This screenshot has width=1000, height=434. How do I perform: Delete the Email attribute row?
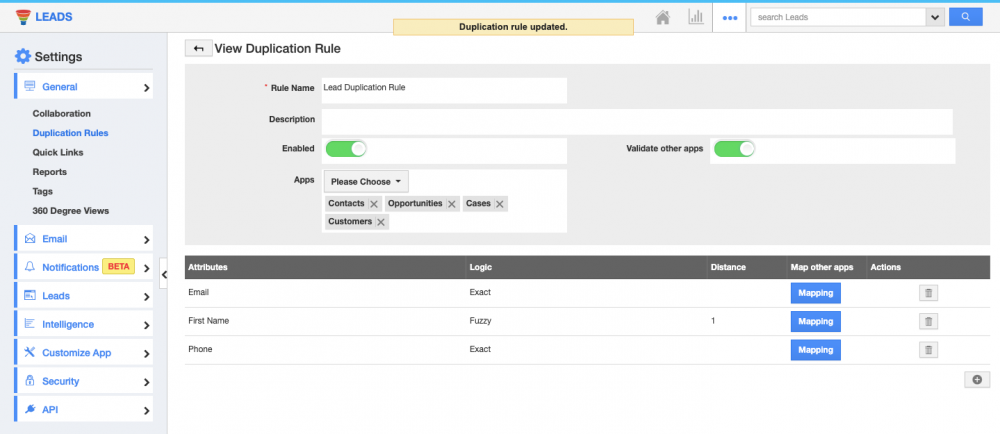pos(928,293)
